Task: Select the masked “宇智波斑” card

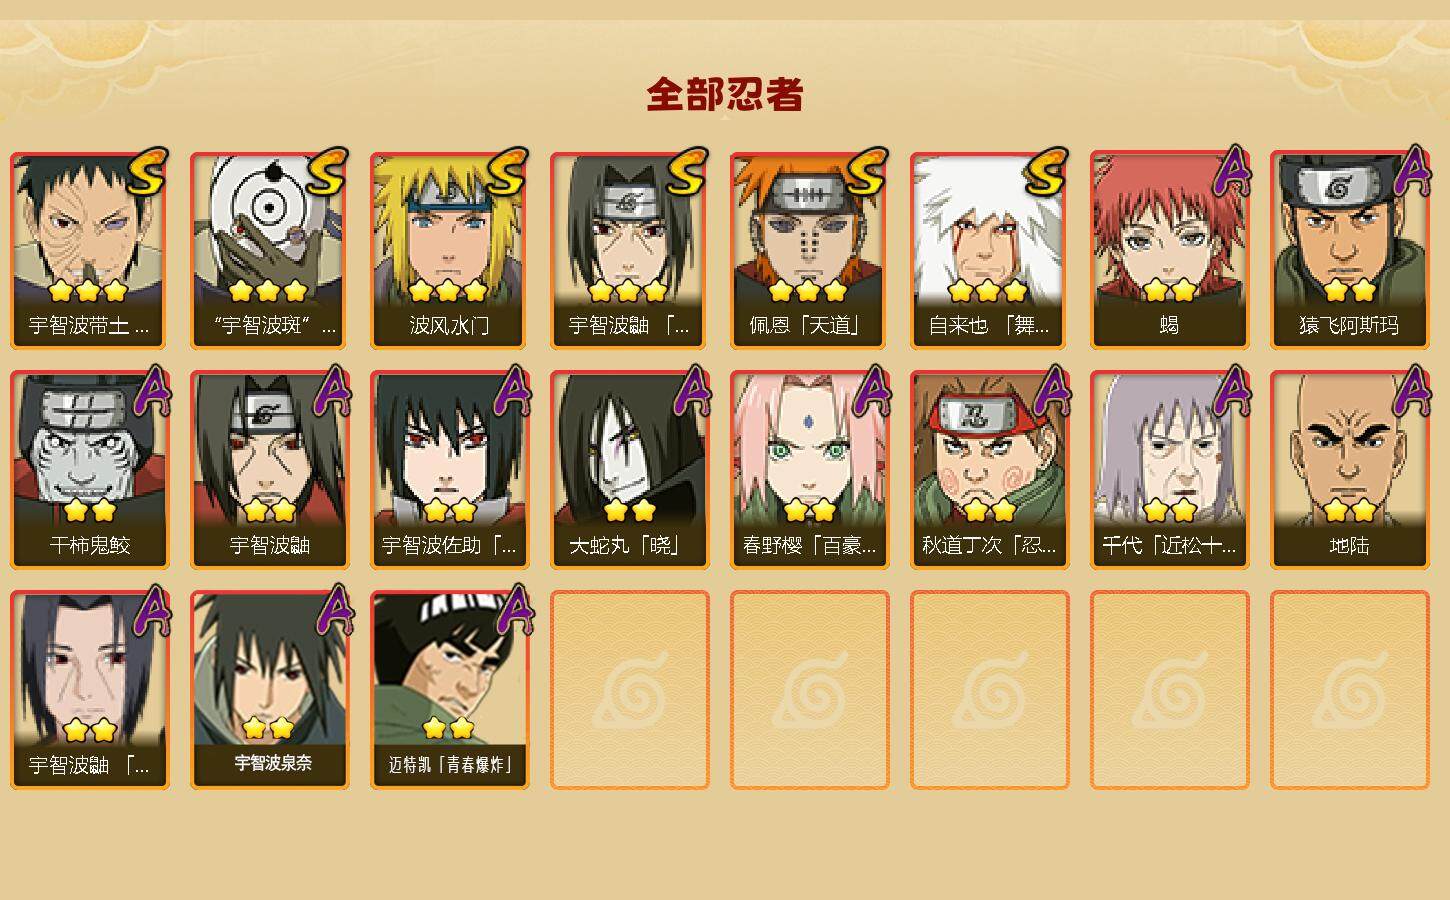Action: [270, 250]
